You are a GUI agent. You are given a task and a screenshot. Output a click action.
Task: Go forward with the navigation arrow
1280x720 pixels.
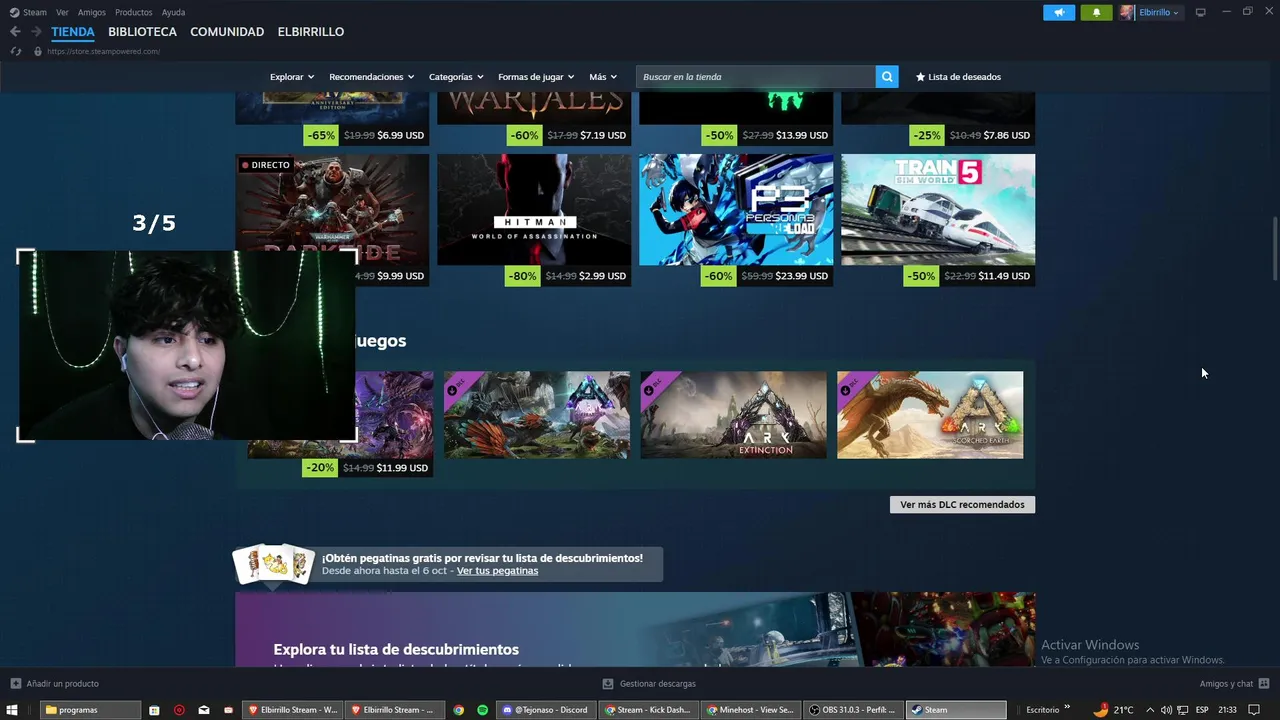(36, 32)
